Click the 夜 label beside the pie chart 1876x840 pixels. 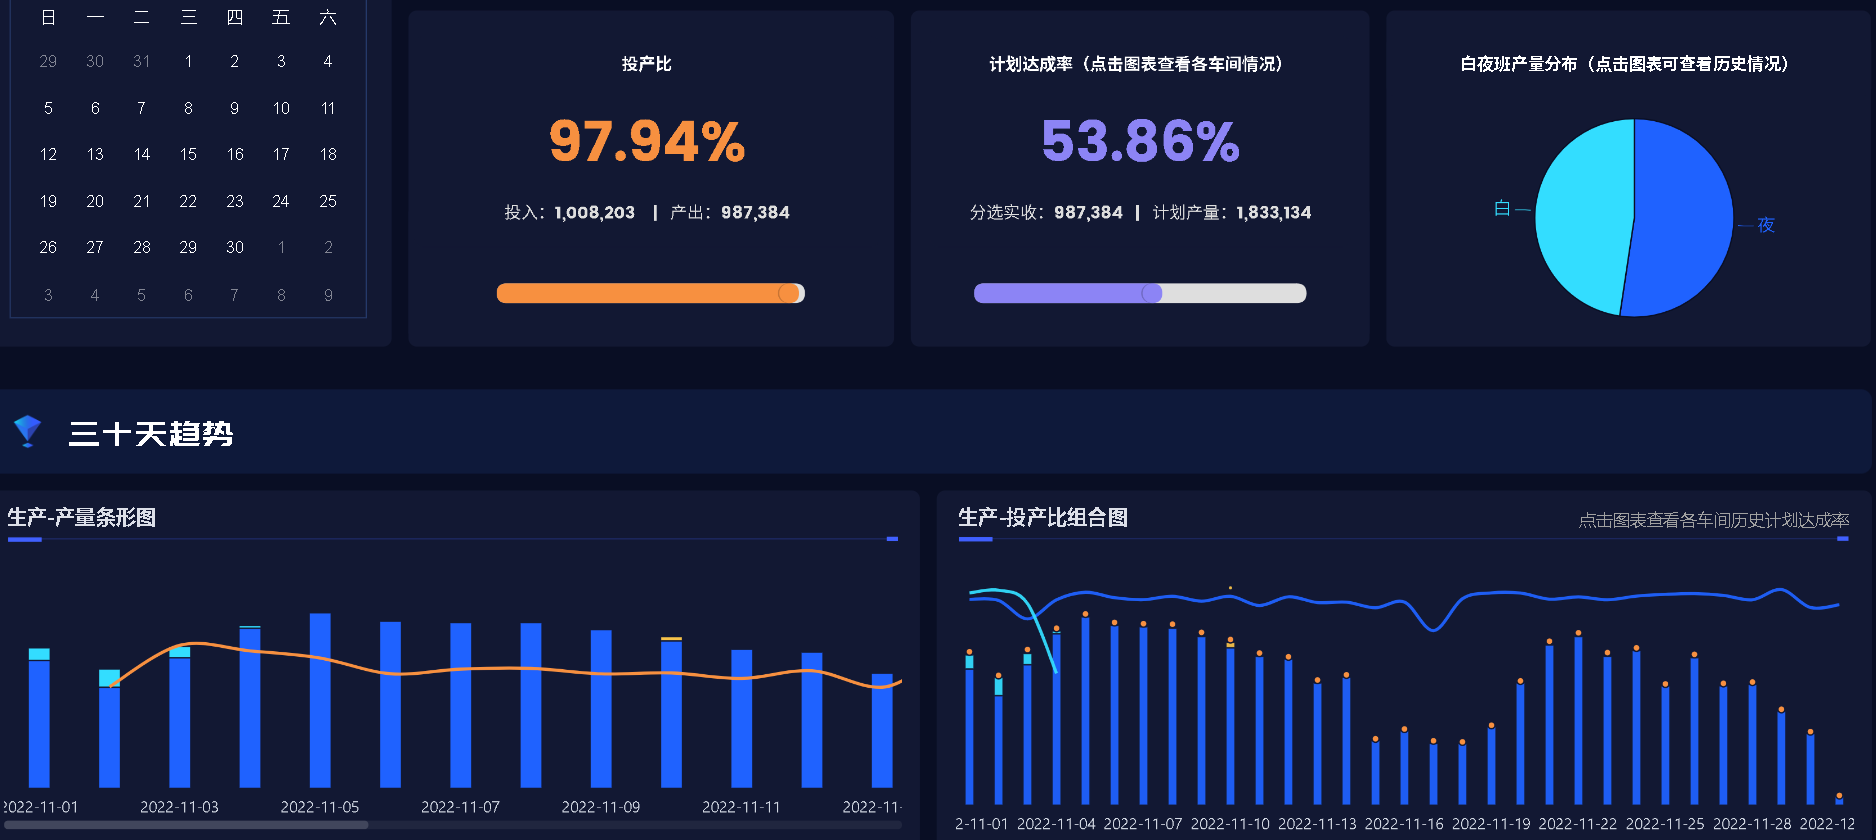(x=1766, y=225)
